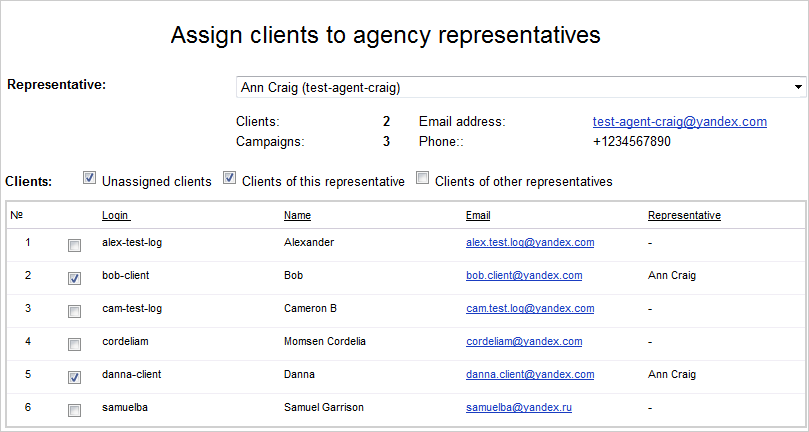Click the cordeliam@yandex.com email address
Image resolution: width=809 pixels, height=432 pixels.
pyautogui.click(x=524, y=341)
